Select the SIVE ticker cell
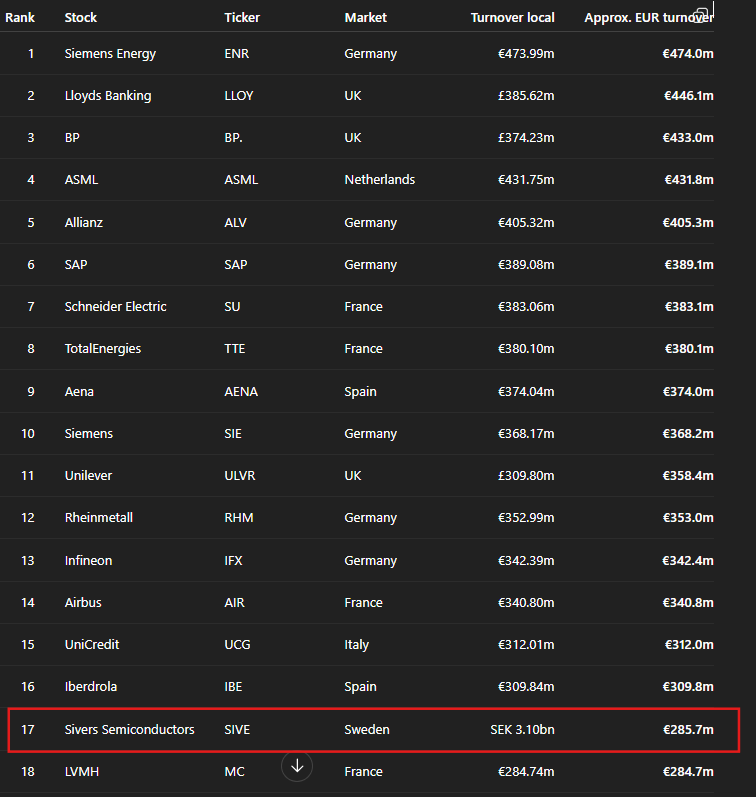Screen dimensions: 756x797 [x=237, y=730]
